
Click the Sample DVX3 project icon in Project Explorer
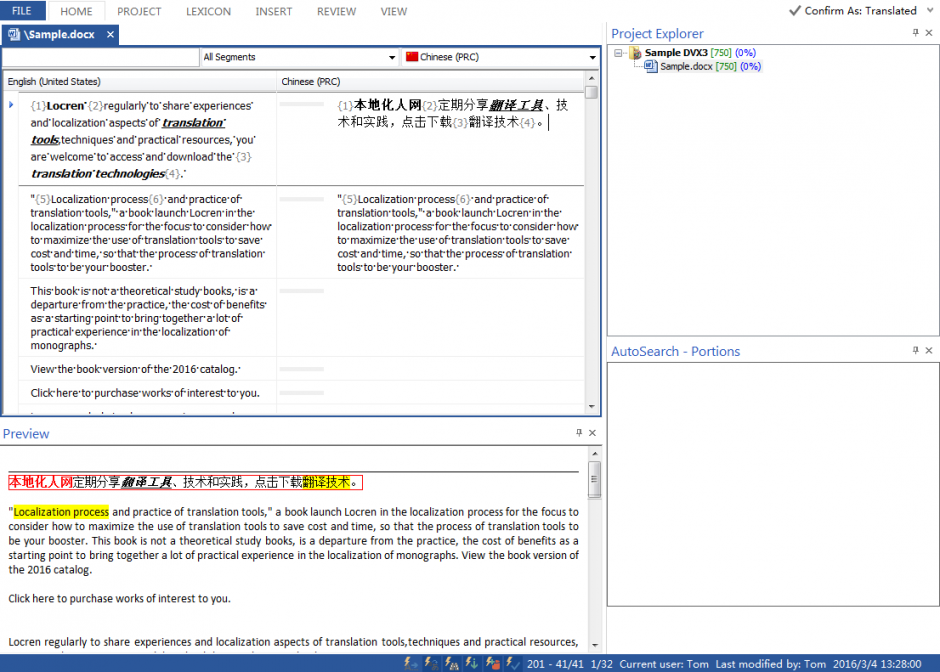(x=637, y=53)
